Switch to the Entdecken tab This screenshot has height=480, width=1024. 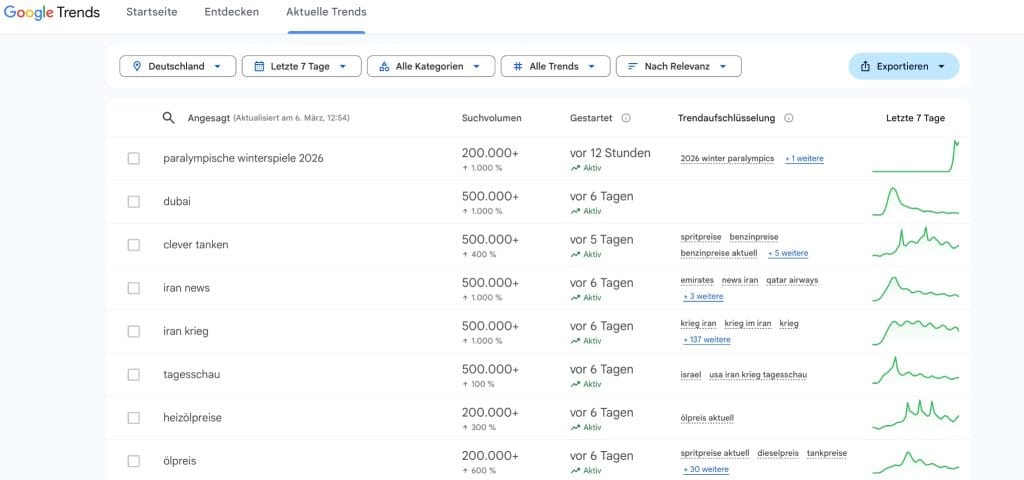point(231,13)
